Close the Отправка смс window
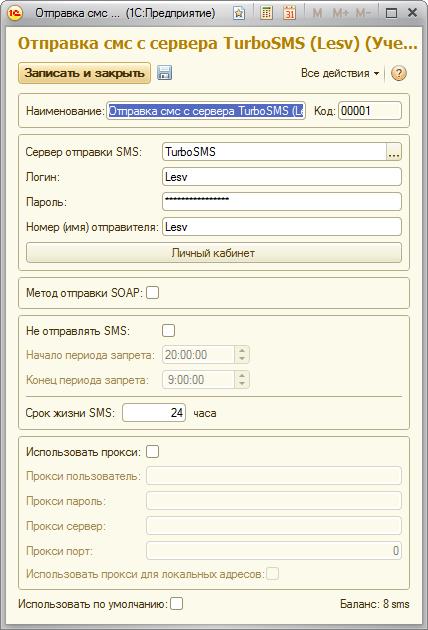Screen dimensions: 428x630 click(x=412, y=13)
